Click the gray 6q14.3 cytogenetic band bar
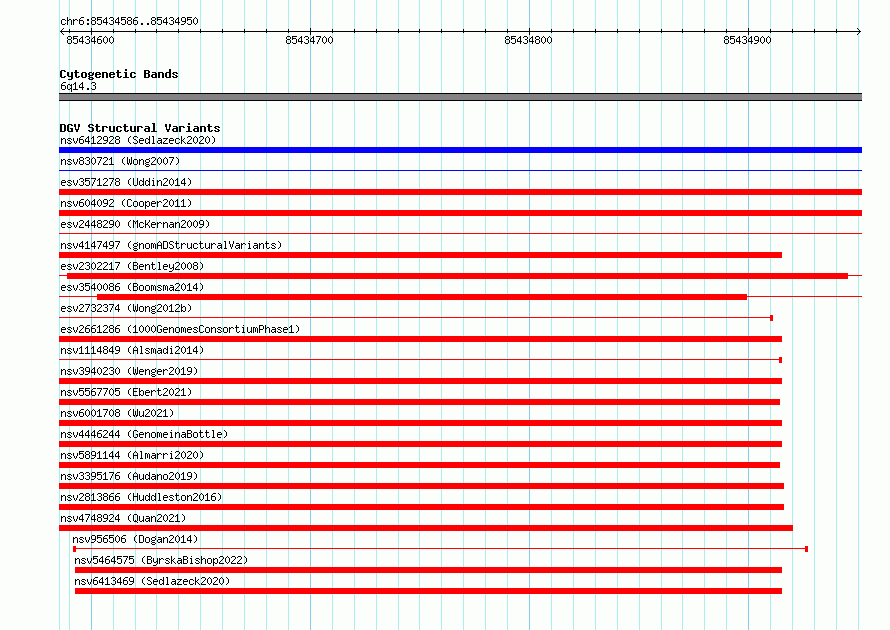 point(460,97)
